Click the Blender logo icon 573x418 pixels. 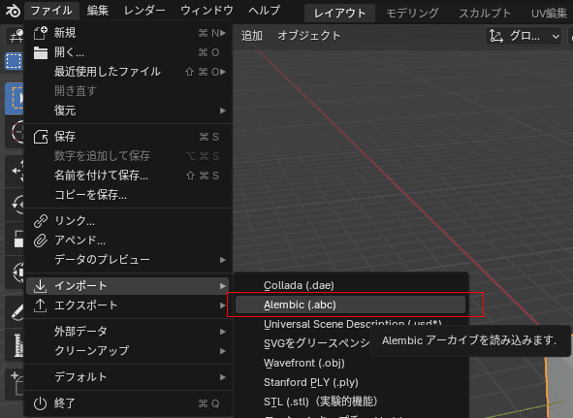(13, 11)
